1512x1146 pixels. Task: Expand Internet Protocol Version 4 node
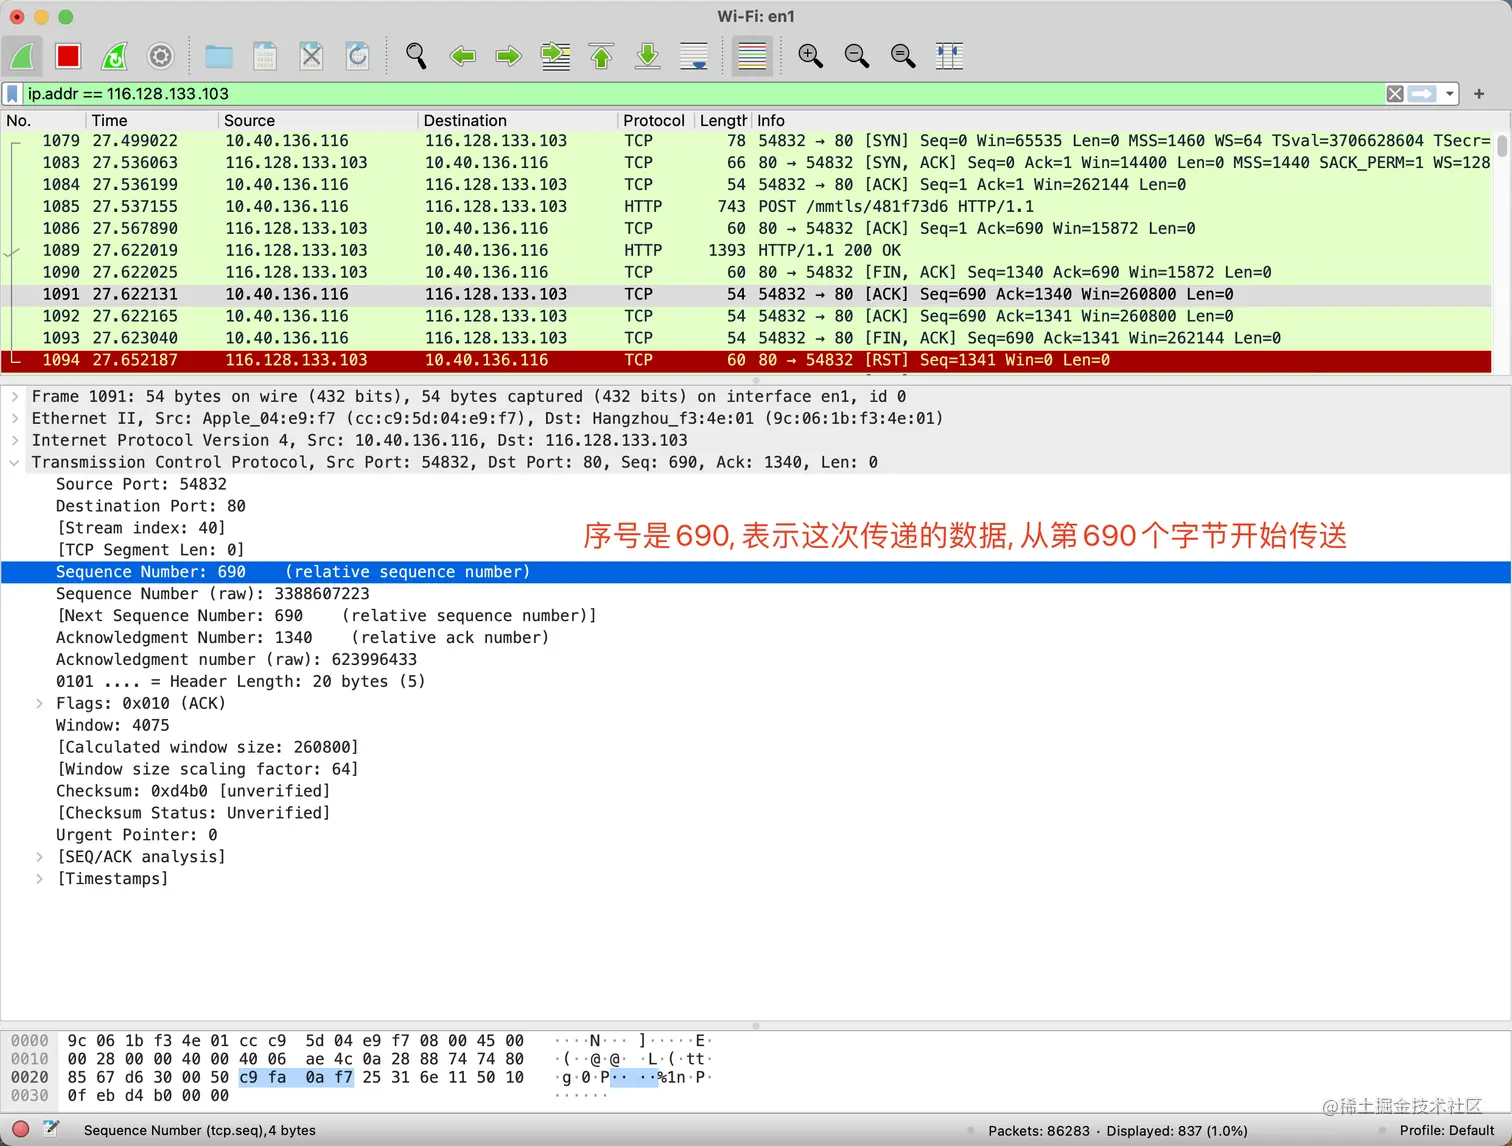click(x=15, y=441)
